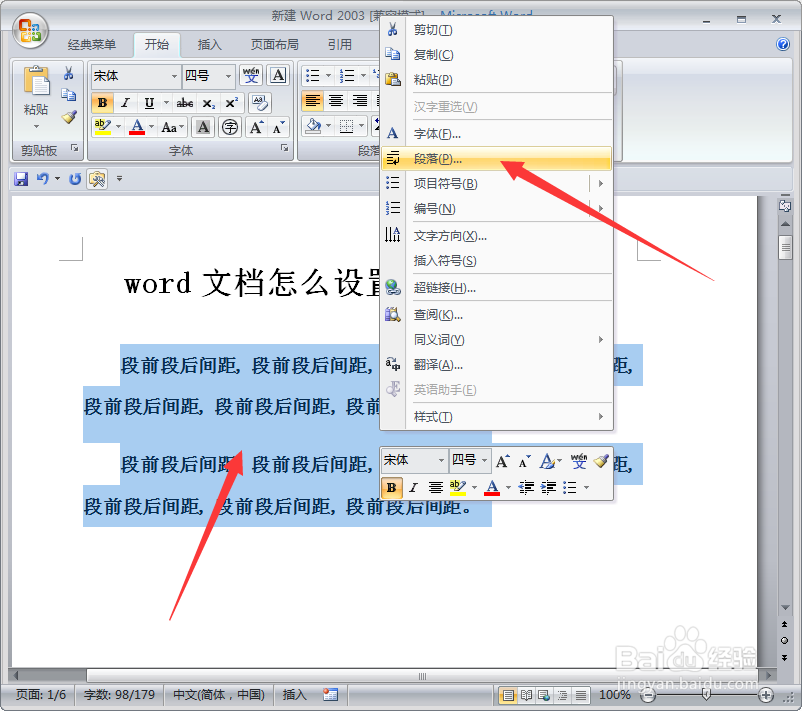
Task: Open customize quick access toolbar dropdown
Action: [119, 179]
